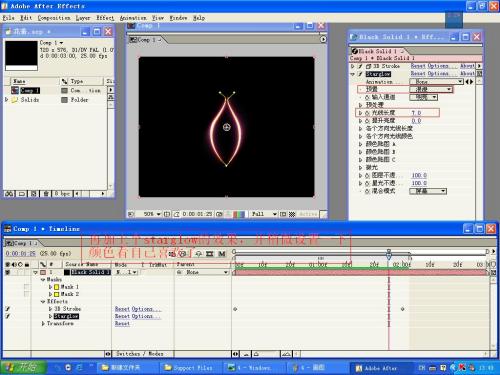Toggle Mask 2 lock box in Timeline
Screen dimensions: 500x375
tap(26, 294)
